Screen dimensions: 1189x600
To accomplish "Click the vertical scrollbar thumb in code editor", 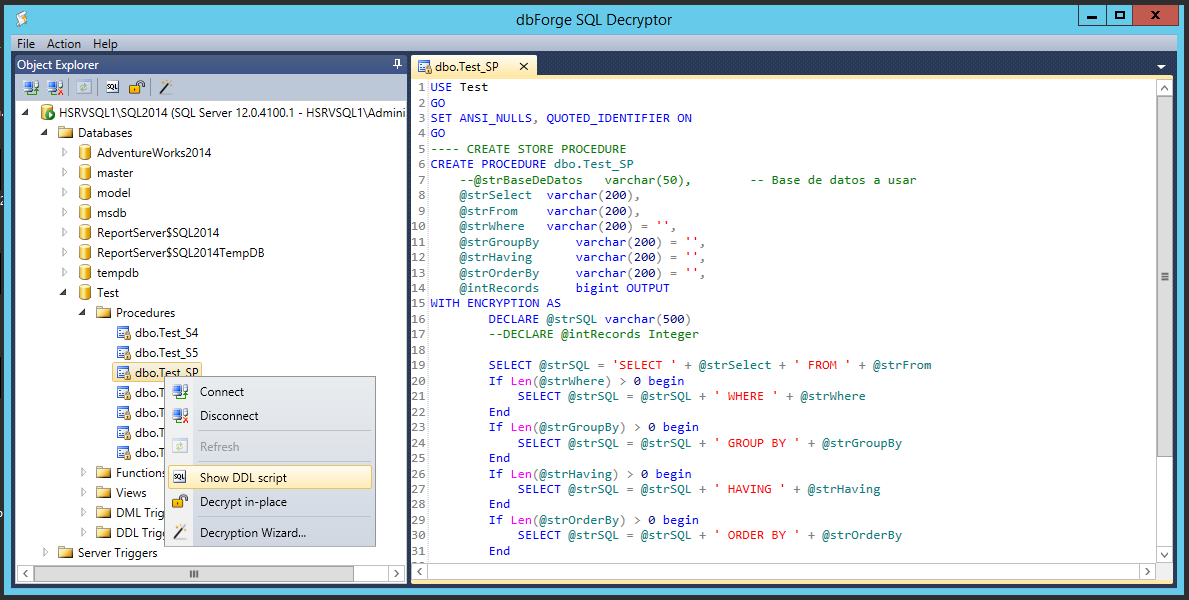I will [x=1165, y=278].
